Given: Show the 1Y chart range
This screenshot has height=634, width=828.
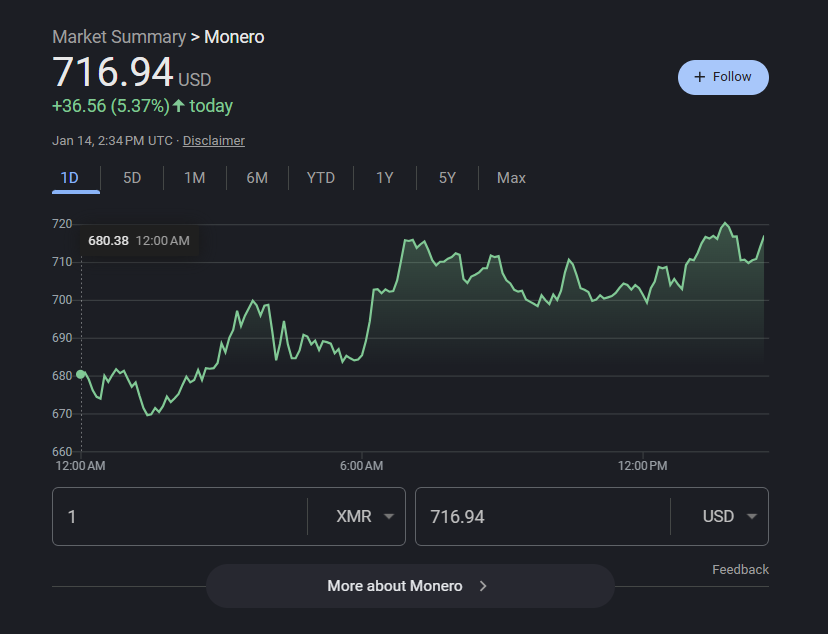Looking at the screenshot, I should (x=384, y=178).
